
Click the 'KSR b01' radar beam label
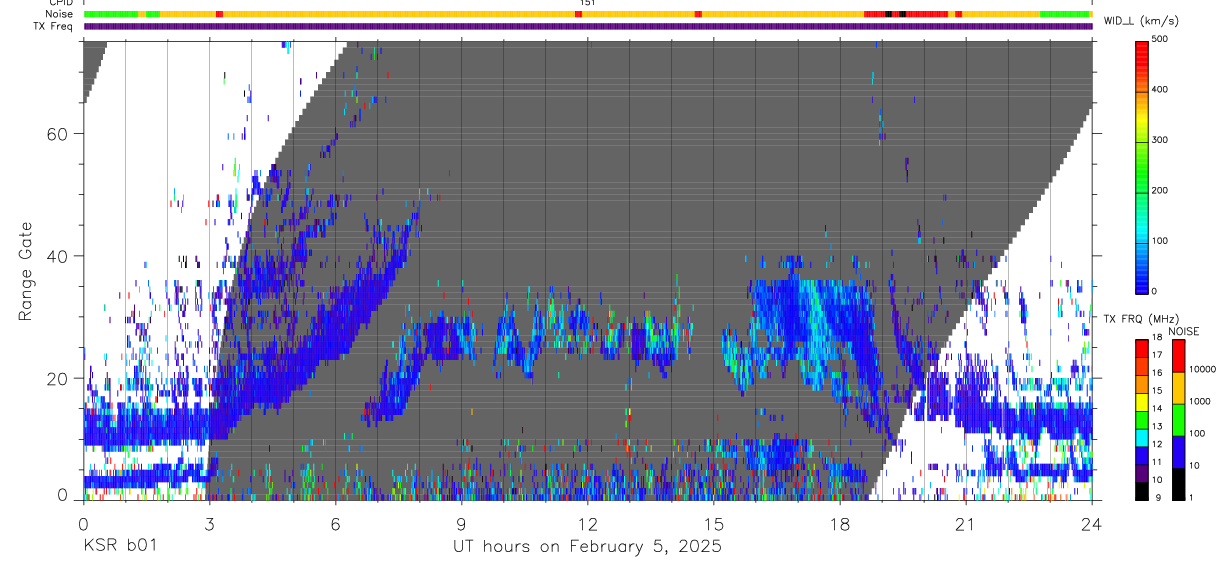[x=118, y=546]
